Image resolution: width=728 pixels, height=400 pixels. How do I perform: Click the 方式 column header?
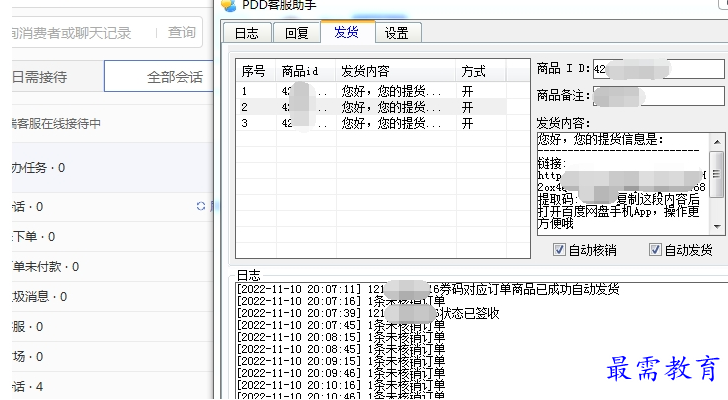tap(481, 71)
